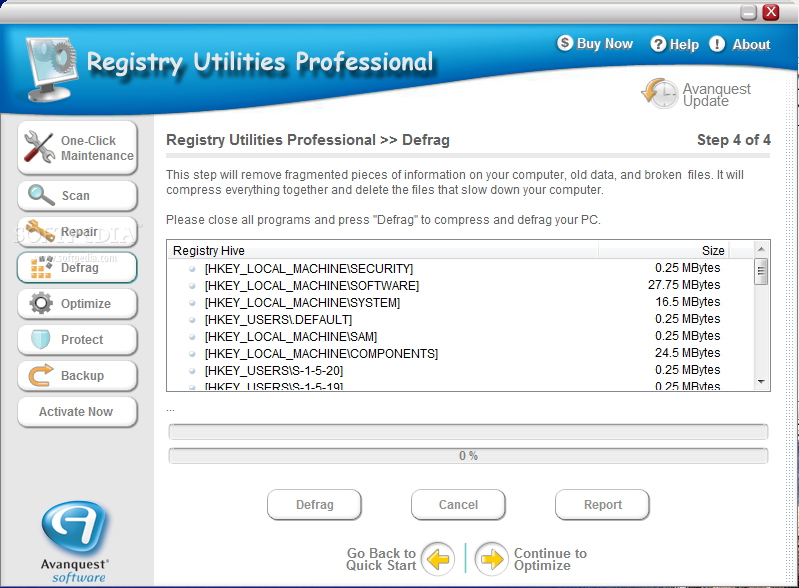Image resolution: width=799 pixels, height=588 pixels.
Task: Go to the Repair section
Action: [x=77, y=232]
